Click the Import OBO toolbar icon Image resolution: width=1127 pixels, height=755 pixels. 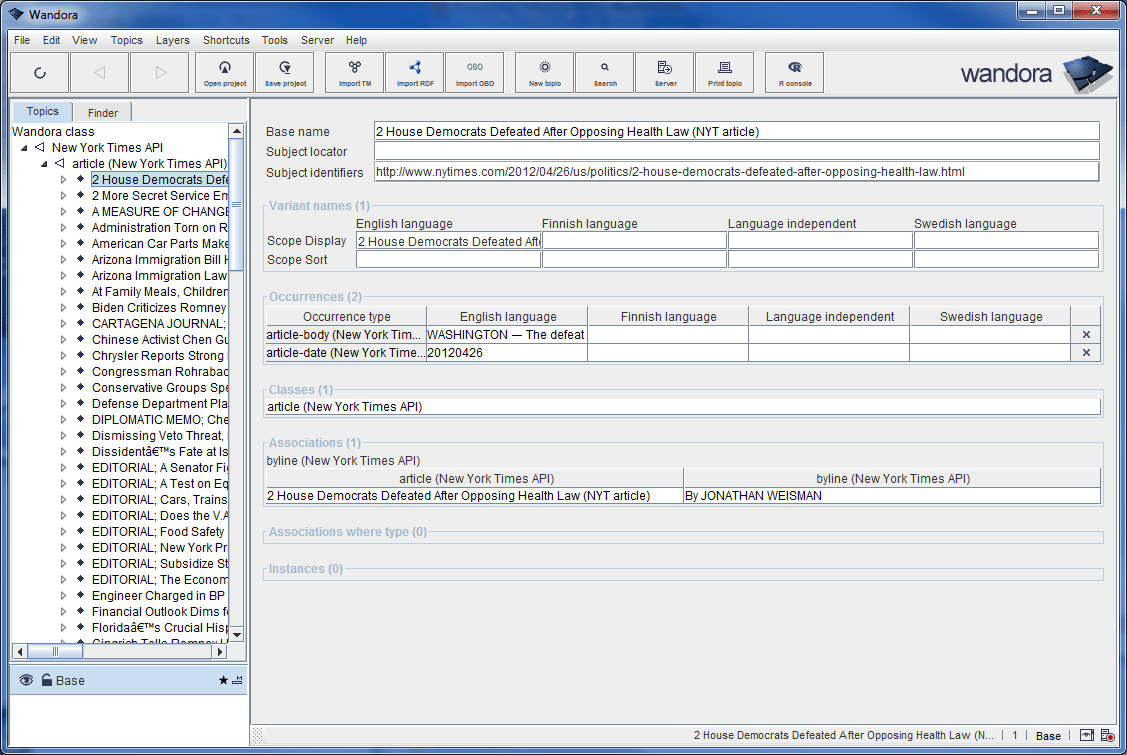(475, 73)
